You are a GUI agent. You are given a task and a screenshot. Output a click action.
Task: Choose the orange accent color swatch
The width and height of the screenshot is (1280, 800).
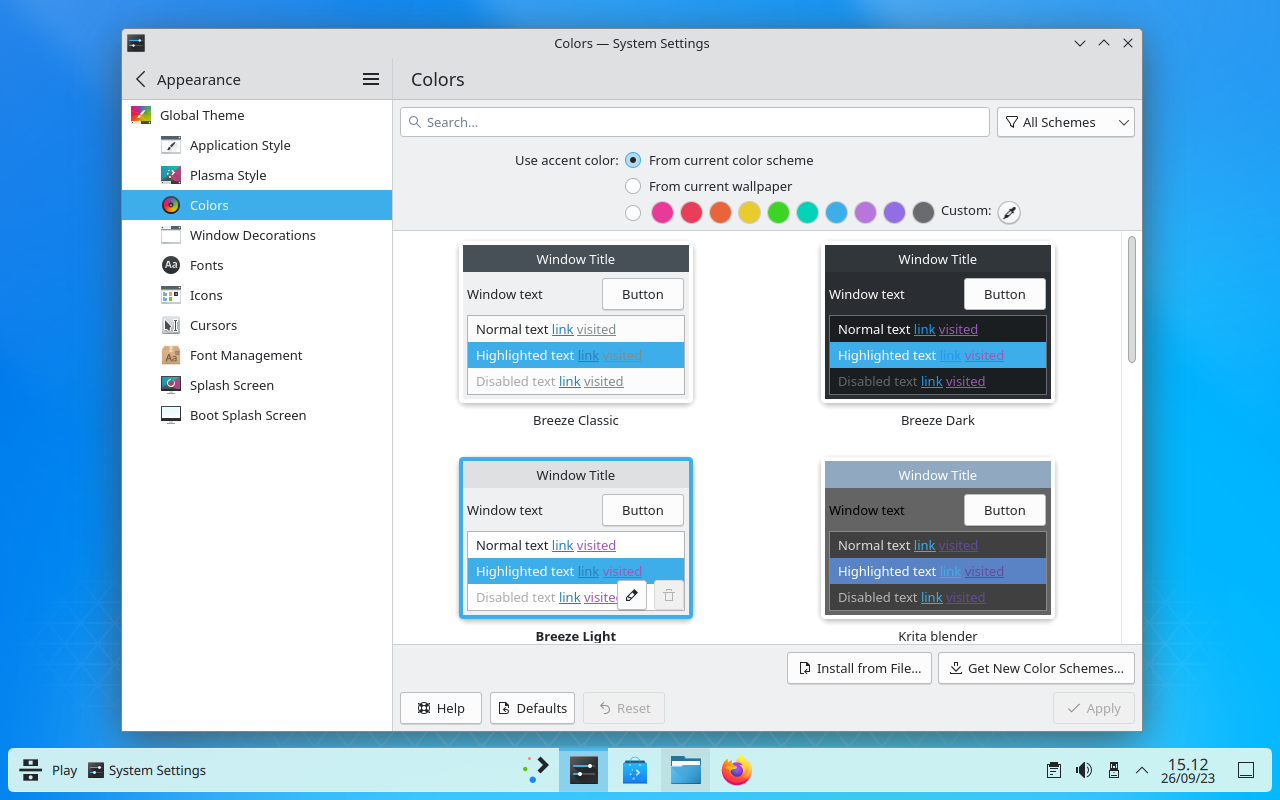[720, 212]
